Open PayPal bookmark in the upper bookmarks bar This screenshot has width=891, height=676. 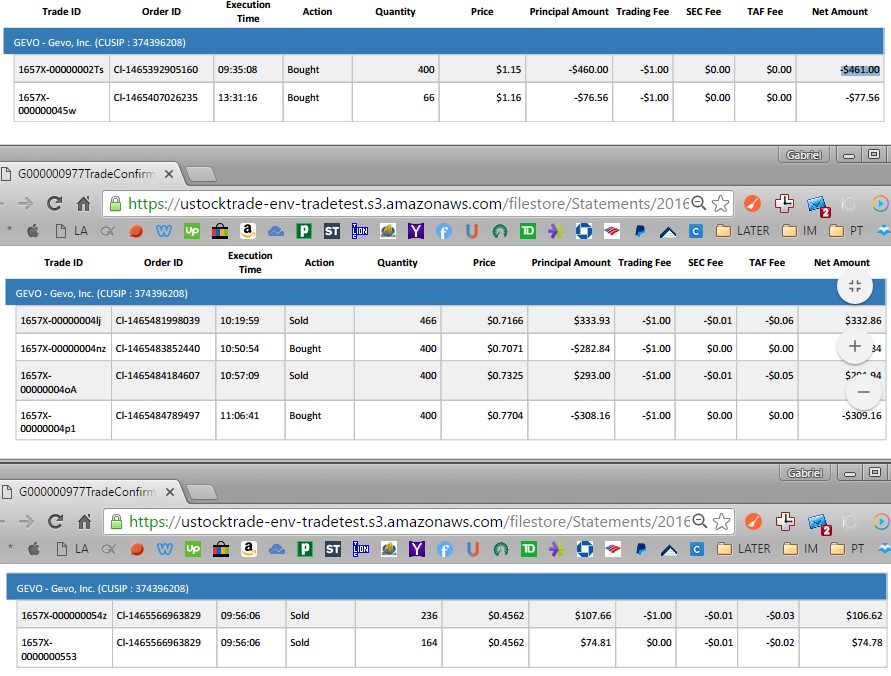click(640, 230)
